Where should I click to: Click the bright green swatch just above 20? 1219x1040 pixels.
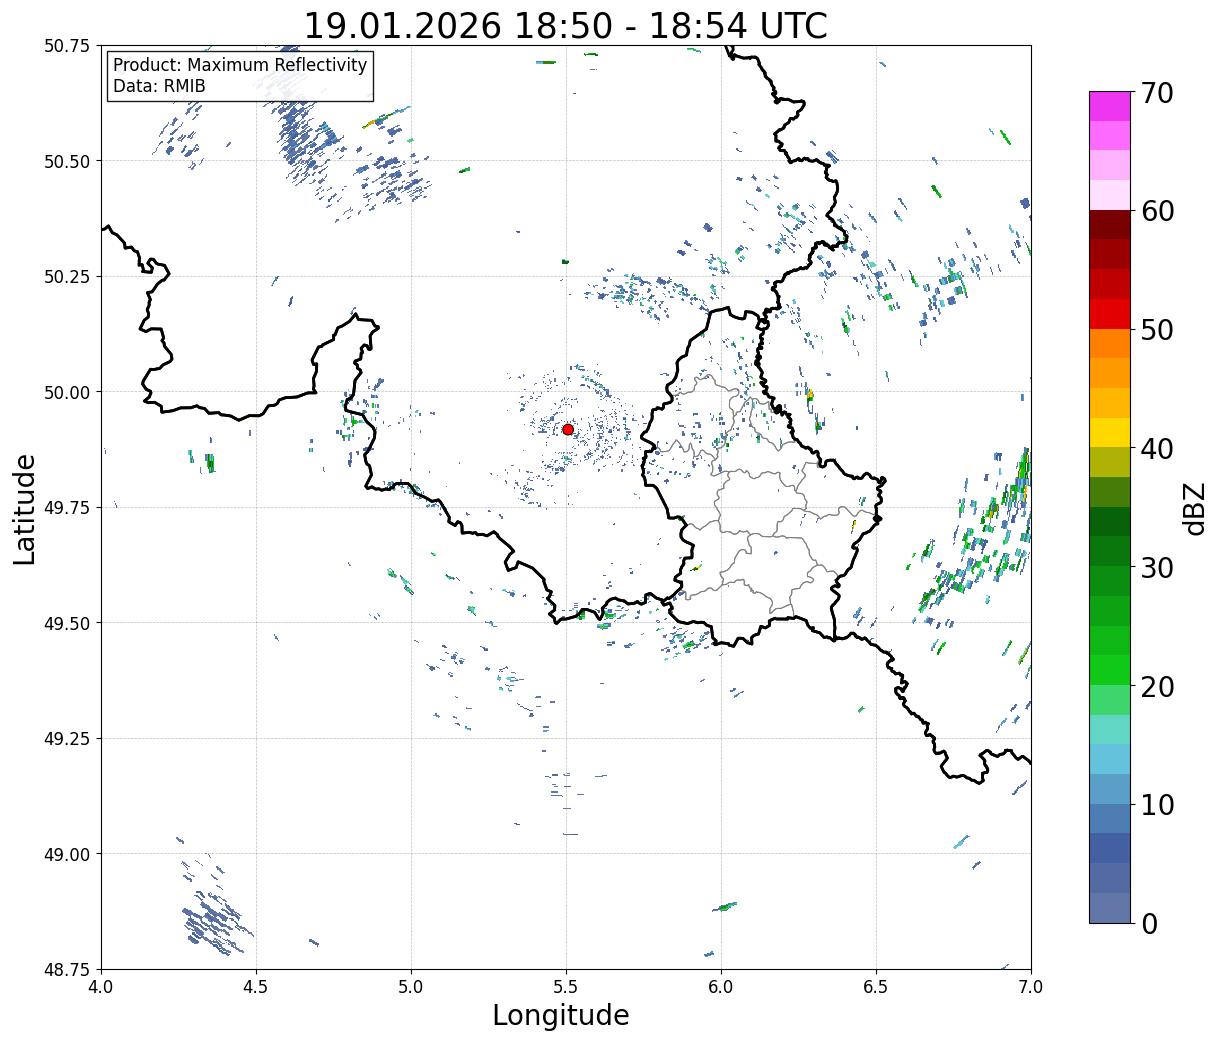point(1110,670)
